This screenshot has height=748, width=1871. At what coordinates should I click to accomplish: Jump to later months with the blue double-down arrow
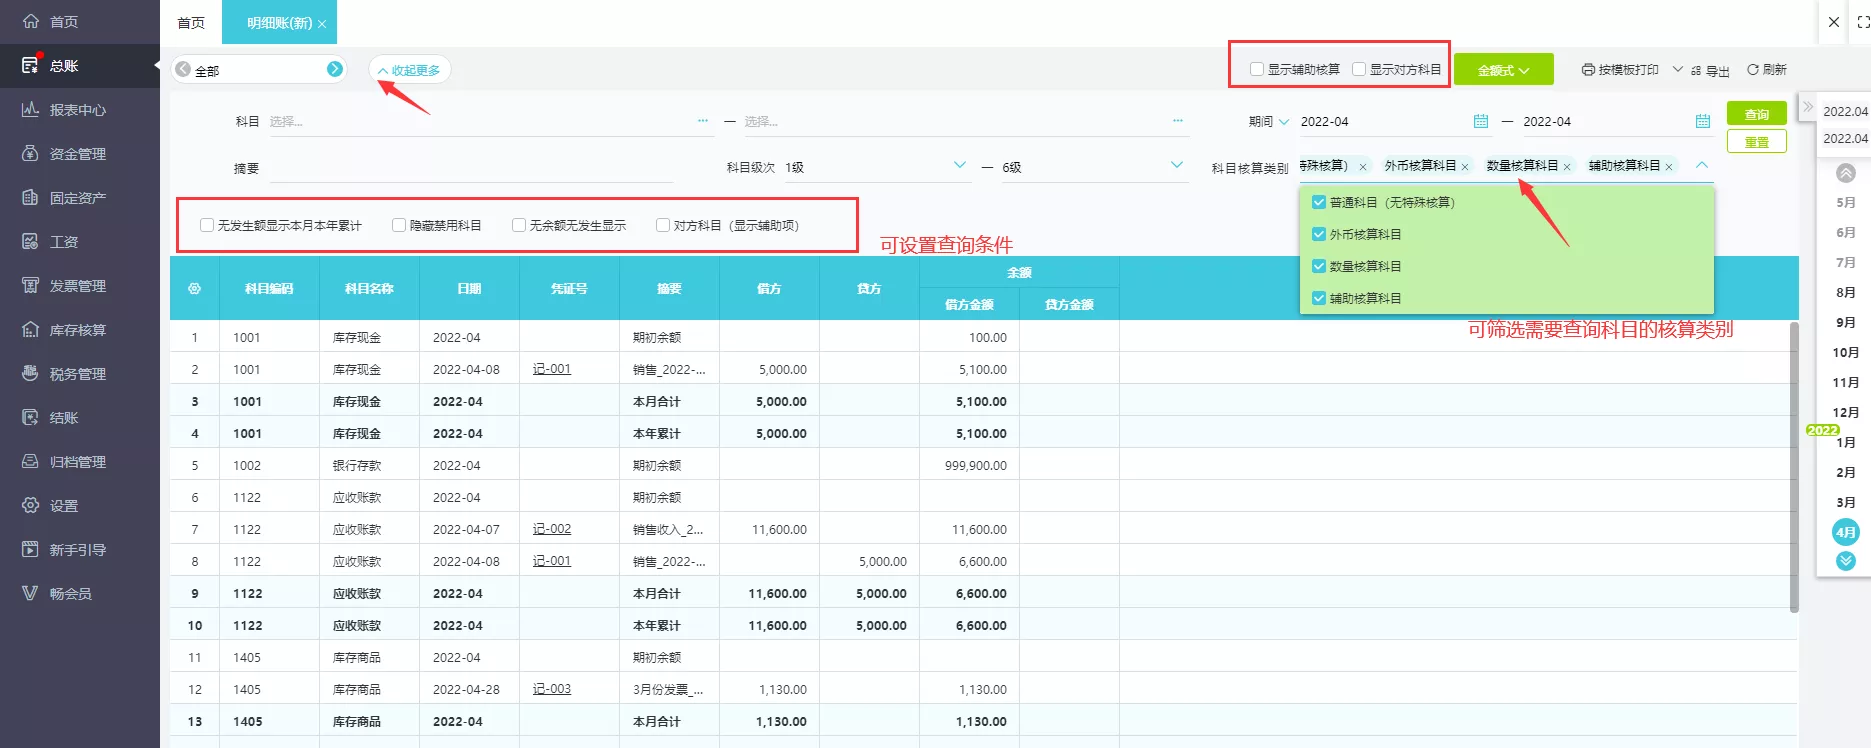click(x=1846, y=561)
